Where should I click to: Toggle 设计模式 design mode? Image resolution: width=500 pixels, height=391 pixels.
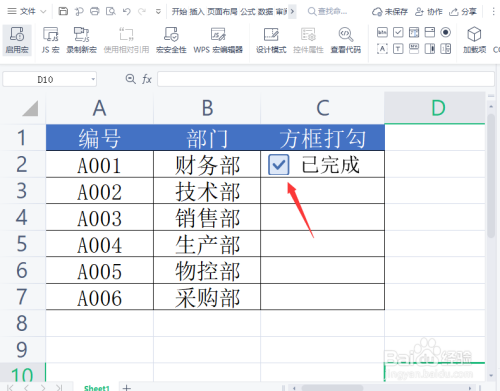point(271,40)
